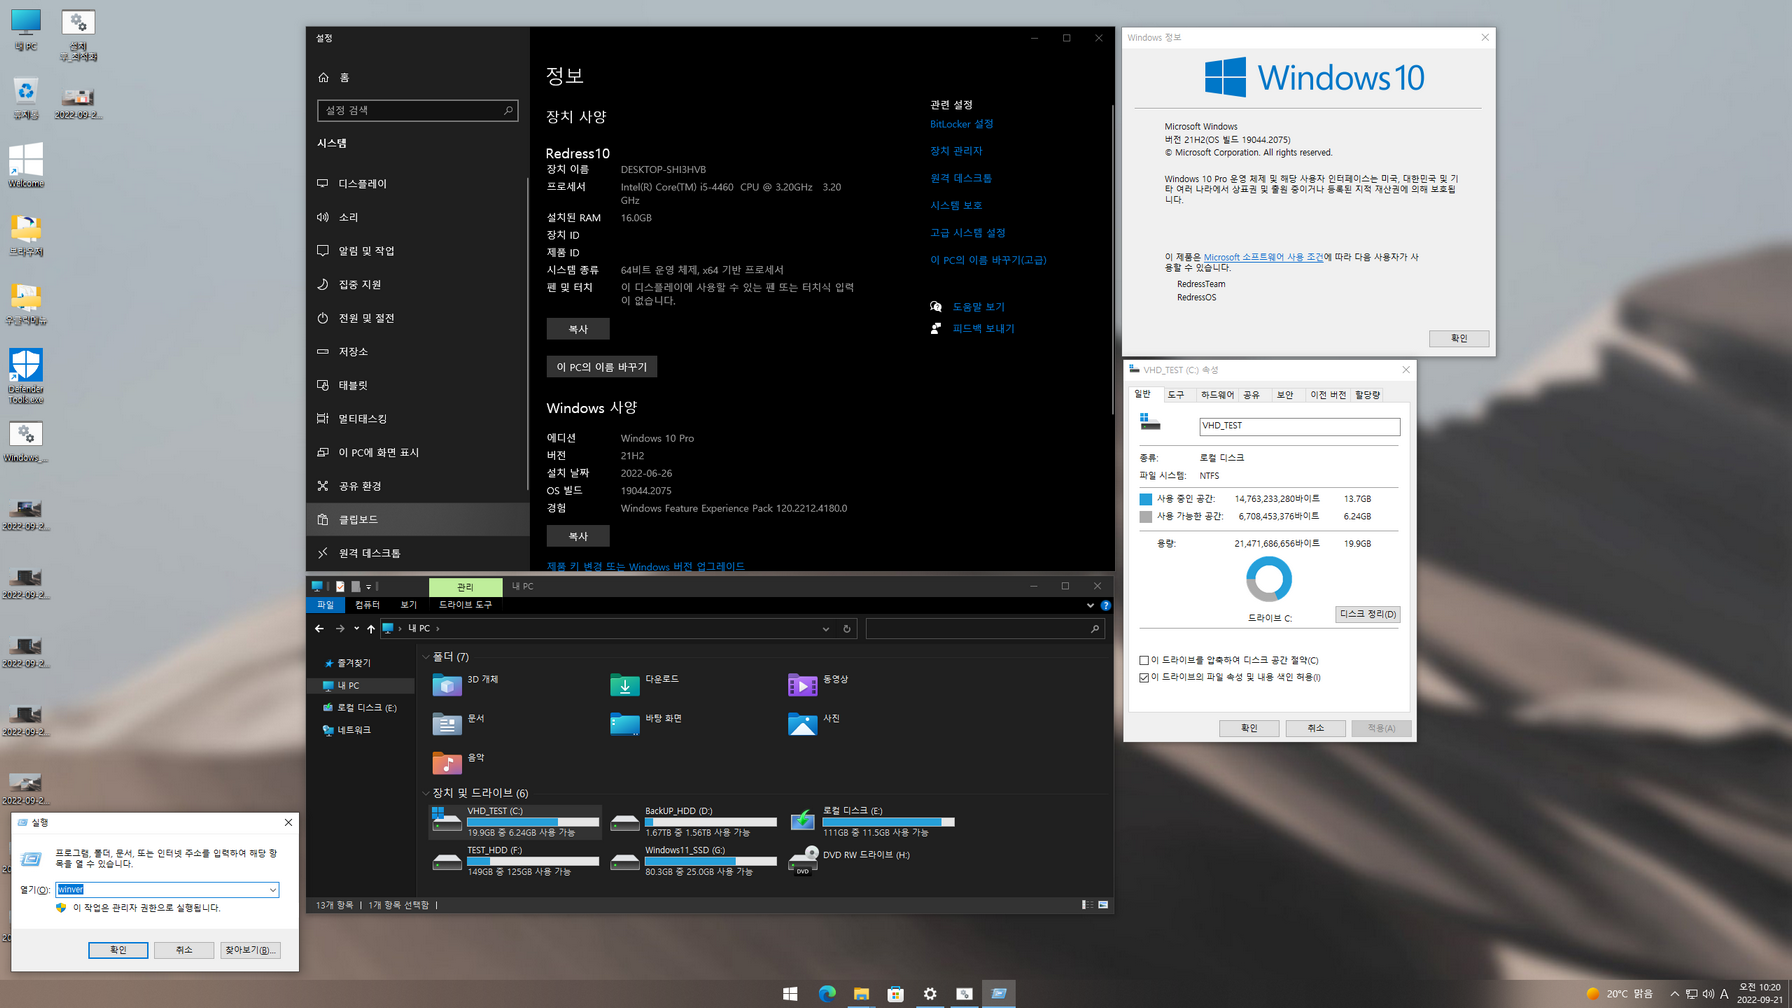Select 저장소 in Settings sidebar

tap(418, 352)
